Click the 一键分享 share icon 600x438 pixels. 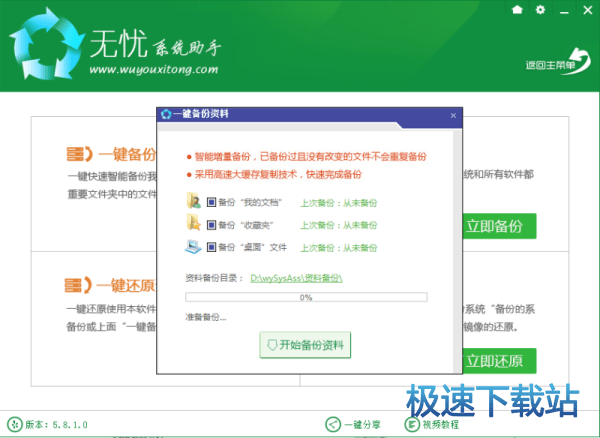click(333, 424)
